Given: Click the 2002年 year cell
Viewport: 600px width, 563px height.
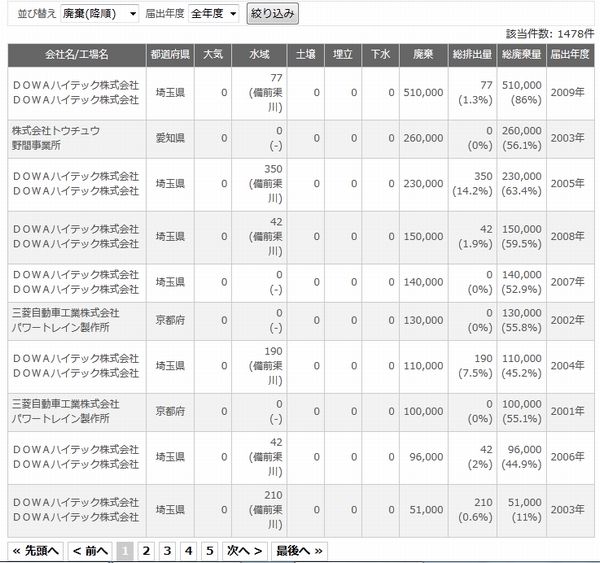Looking at the screenshot, I should coord(570,321).
